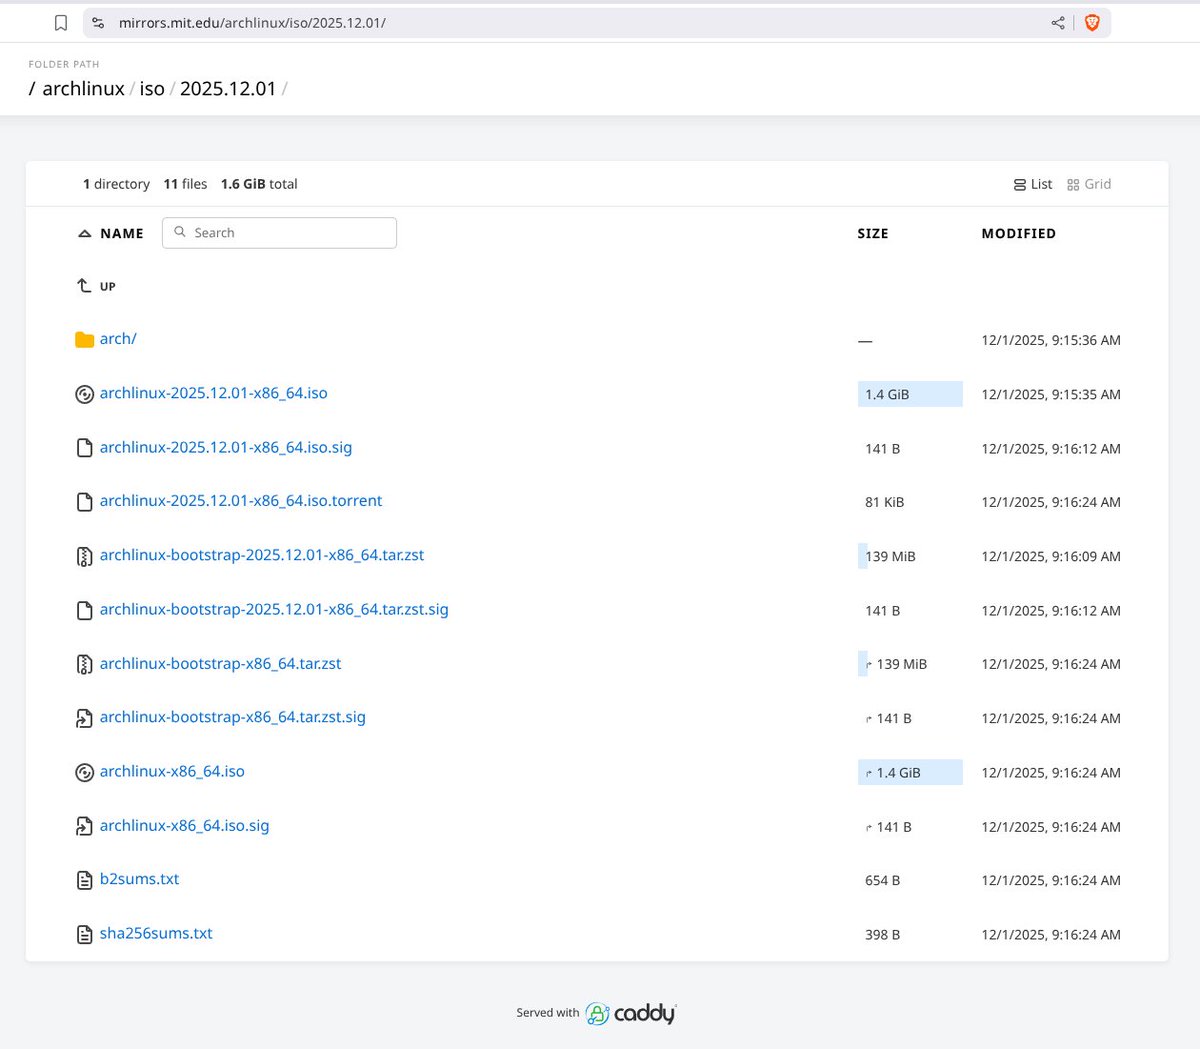Download archlinux-2025.12.01-x86_64.iso
This screenshot has width=1200, height=1049.
click(x=213, y=393)
